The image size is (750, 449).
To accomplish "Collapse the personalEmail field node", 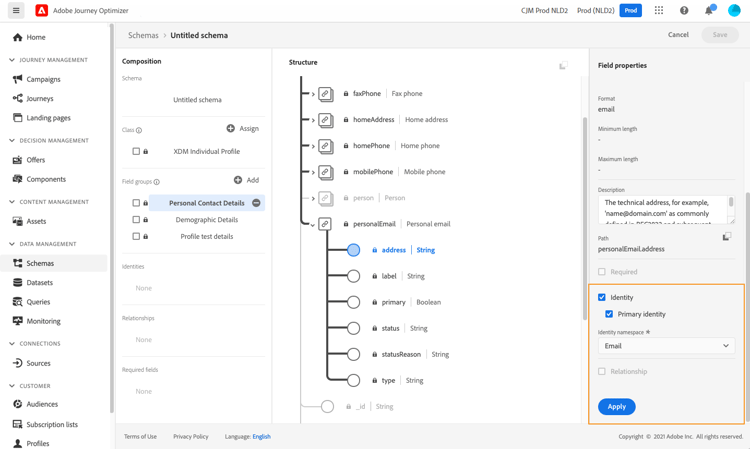I will point(313,224).
